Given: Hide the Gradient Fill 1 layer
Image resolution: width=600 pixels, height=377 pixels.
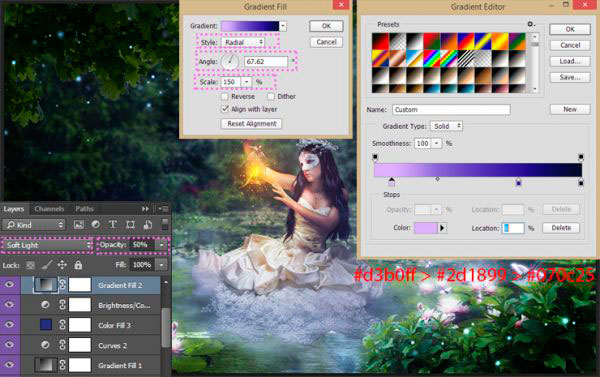Looking at the screenshot, I should (9, 364).
